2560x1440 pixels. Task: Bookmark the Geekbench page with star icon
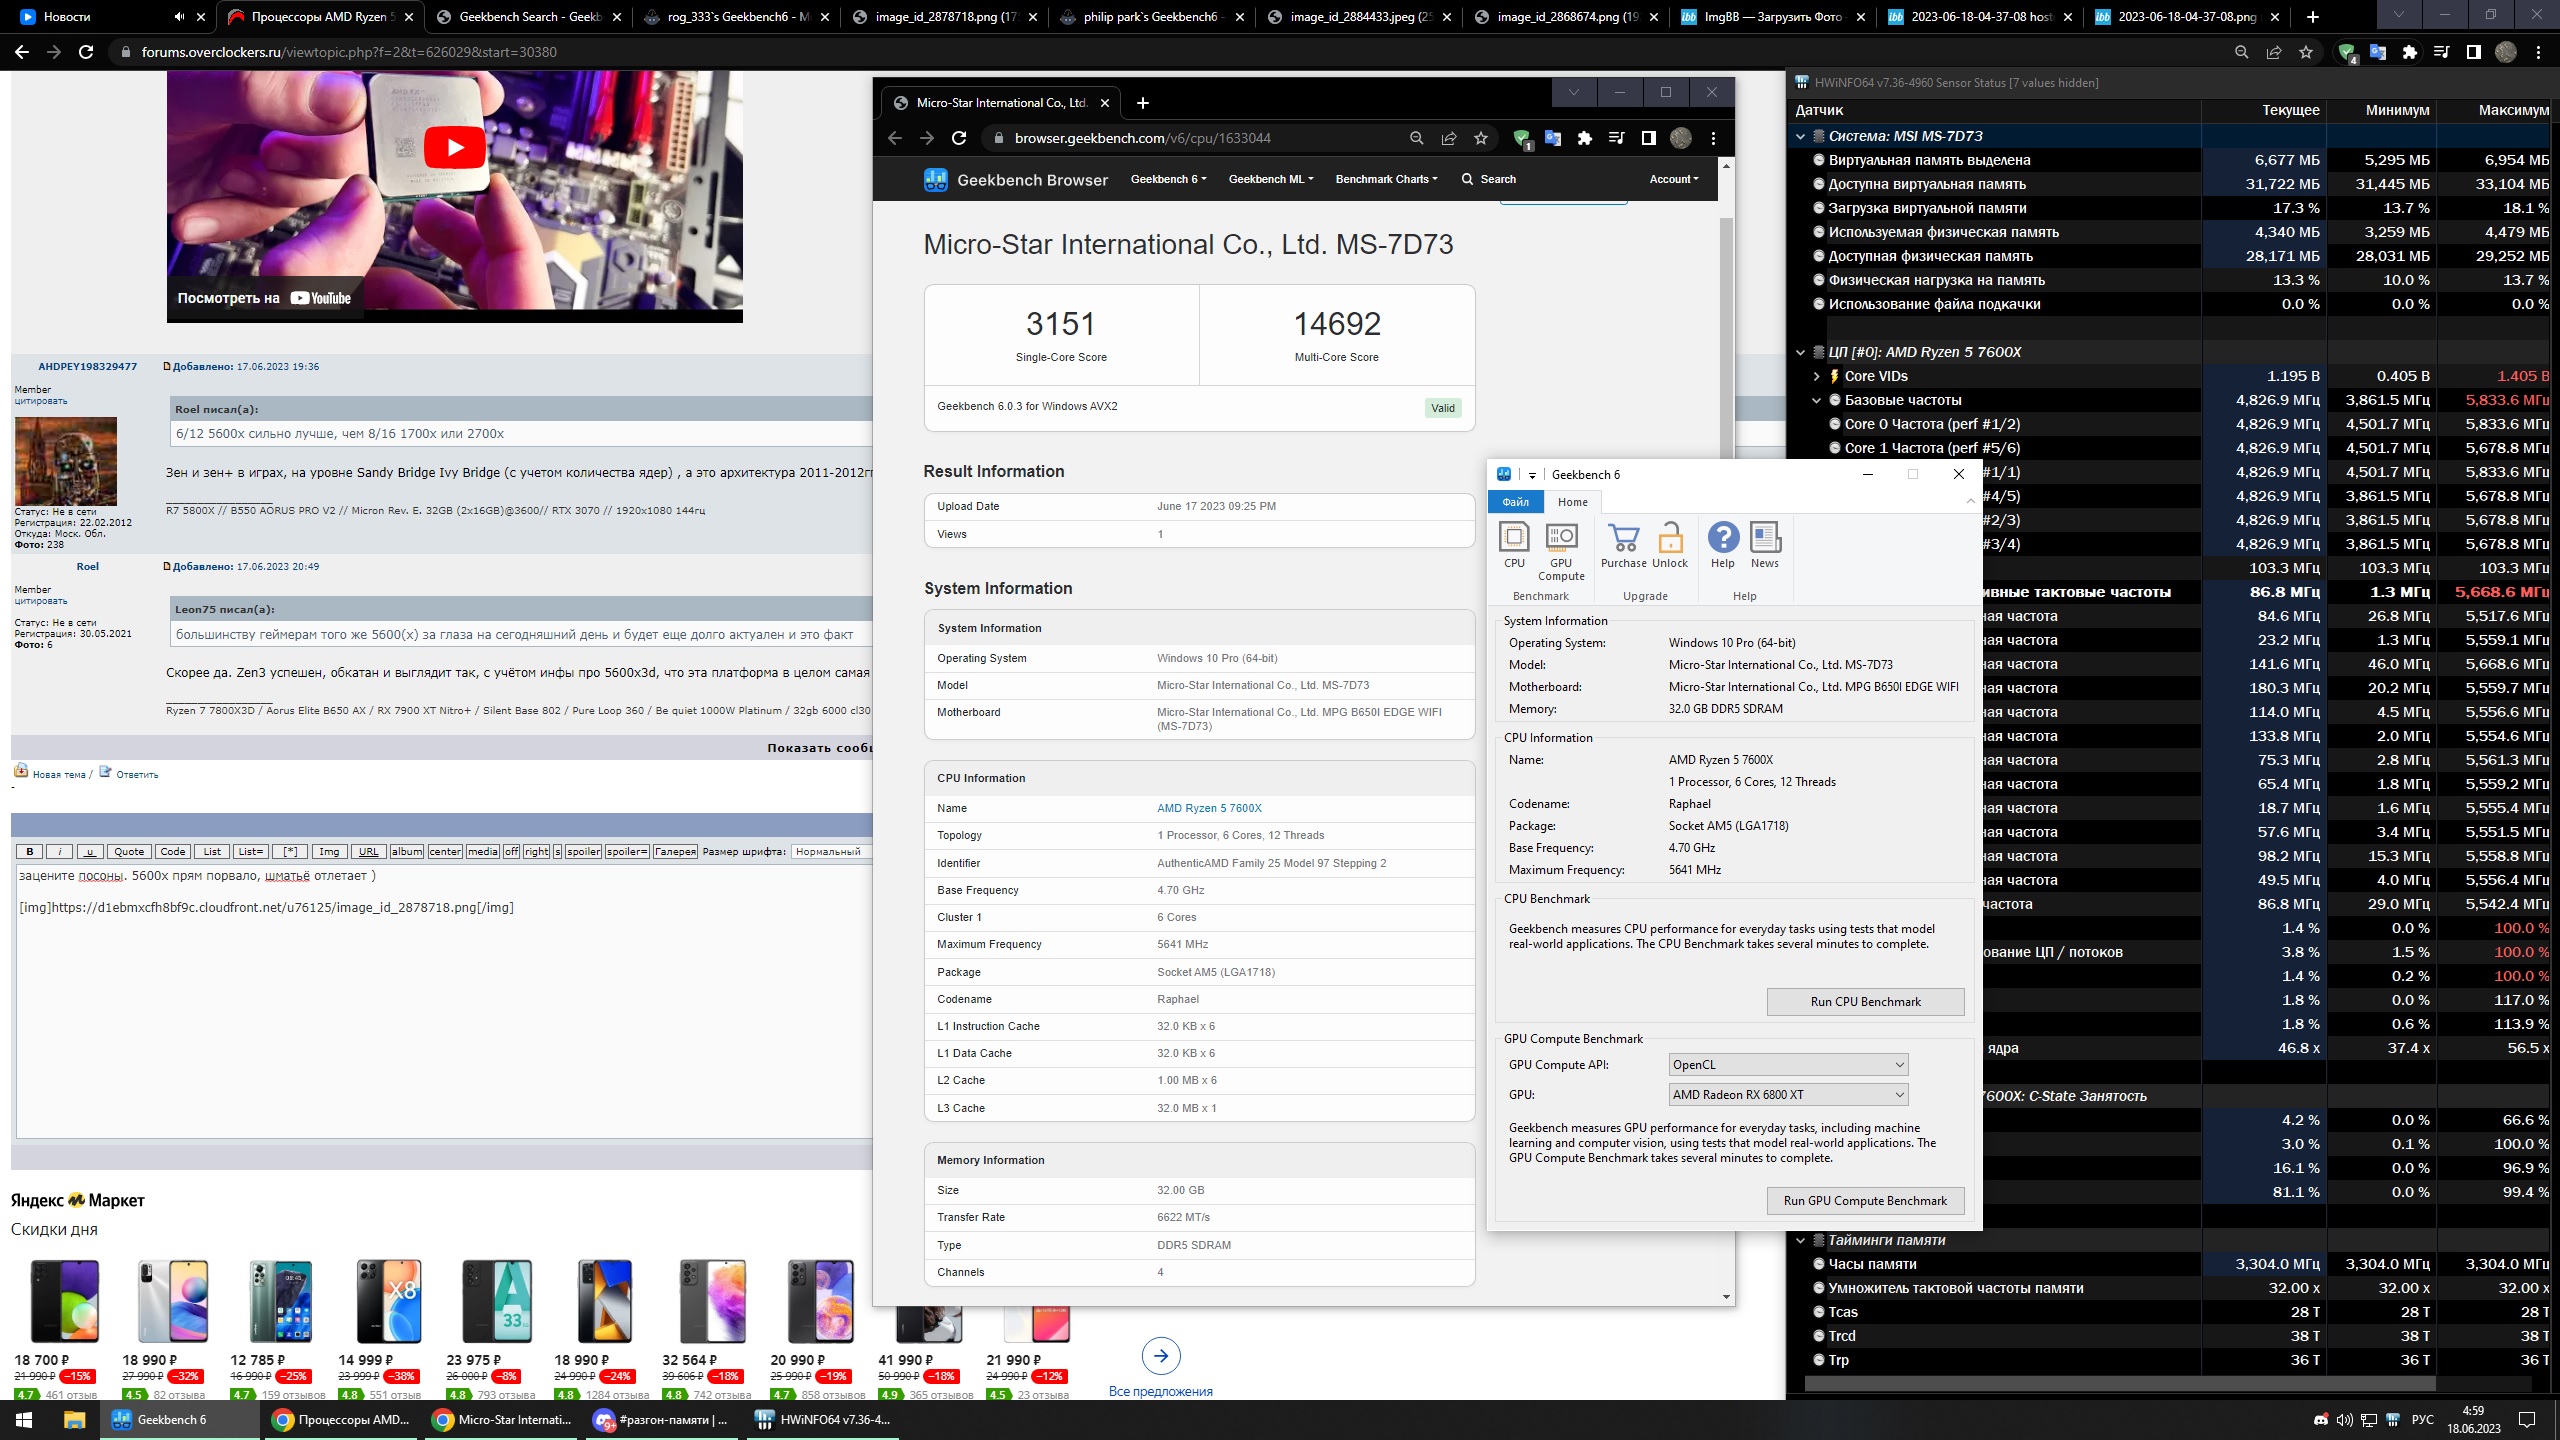1481,138
